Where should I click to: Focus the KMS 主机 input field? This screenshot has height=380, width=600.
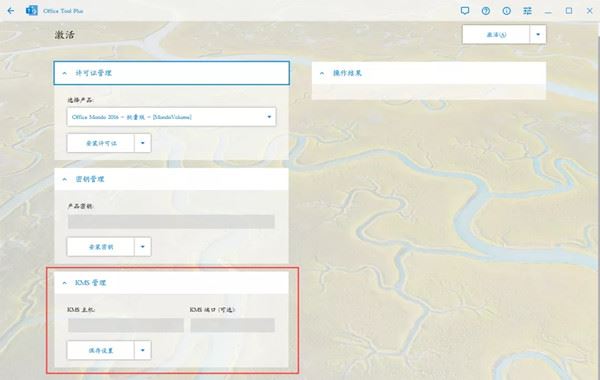coord(126,325)
